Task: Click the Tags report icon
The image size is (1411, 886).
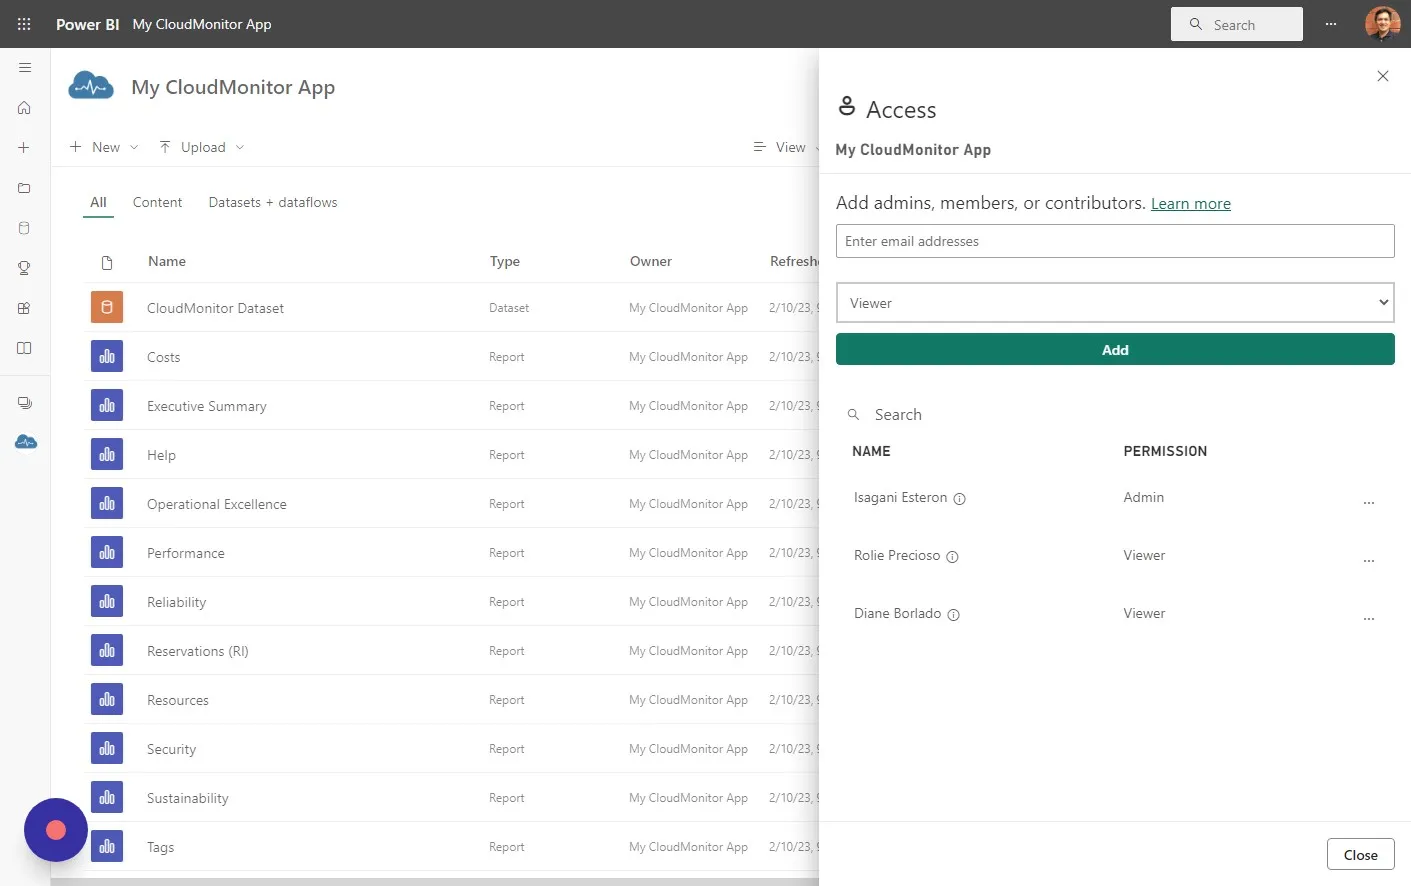Action: pos(107,846)
